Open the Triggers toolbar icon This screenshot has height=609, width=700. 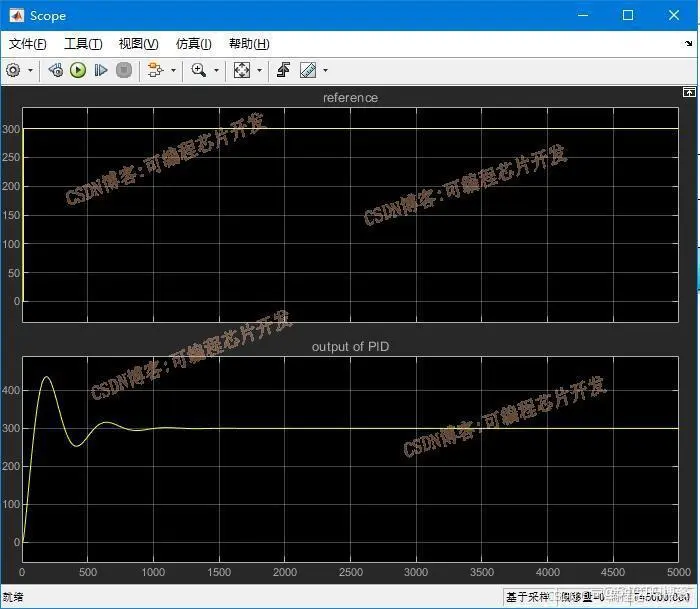[283, 70]
